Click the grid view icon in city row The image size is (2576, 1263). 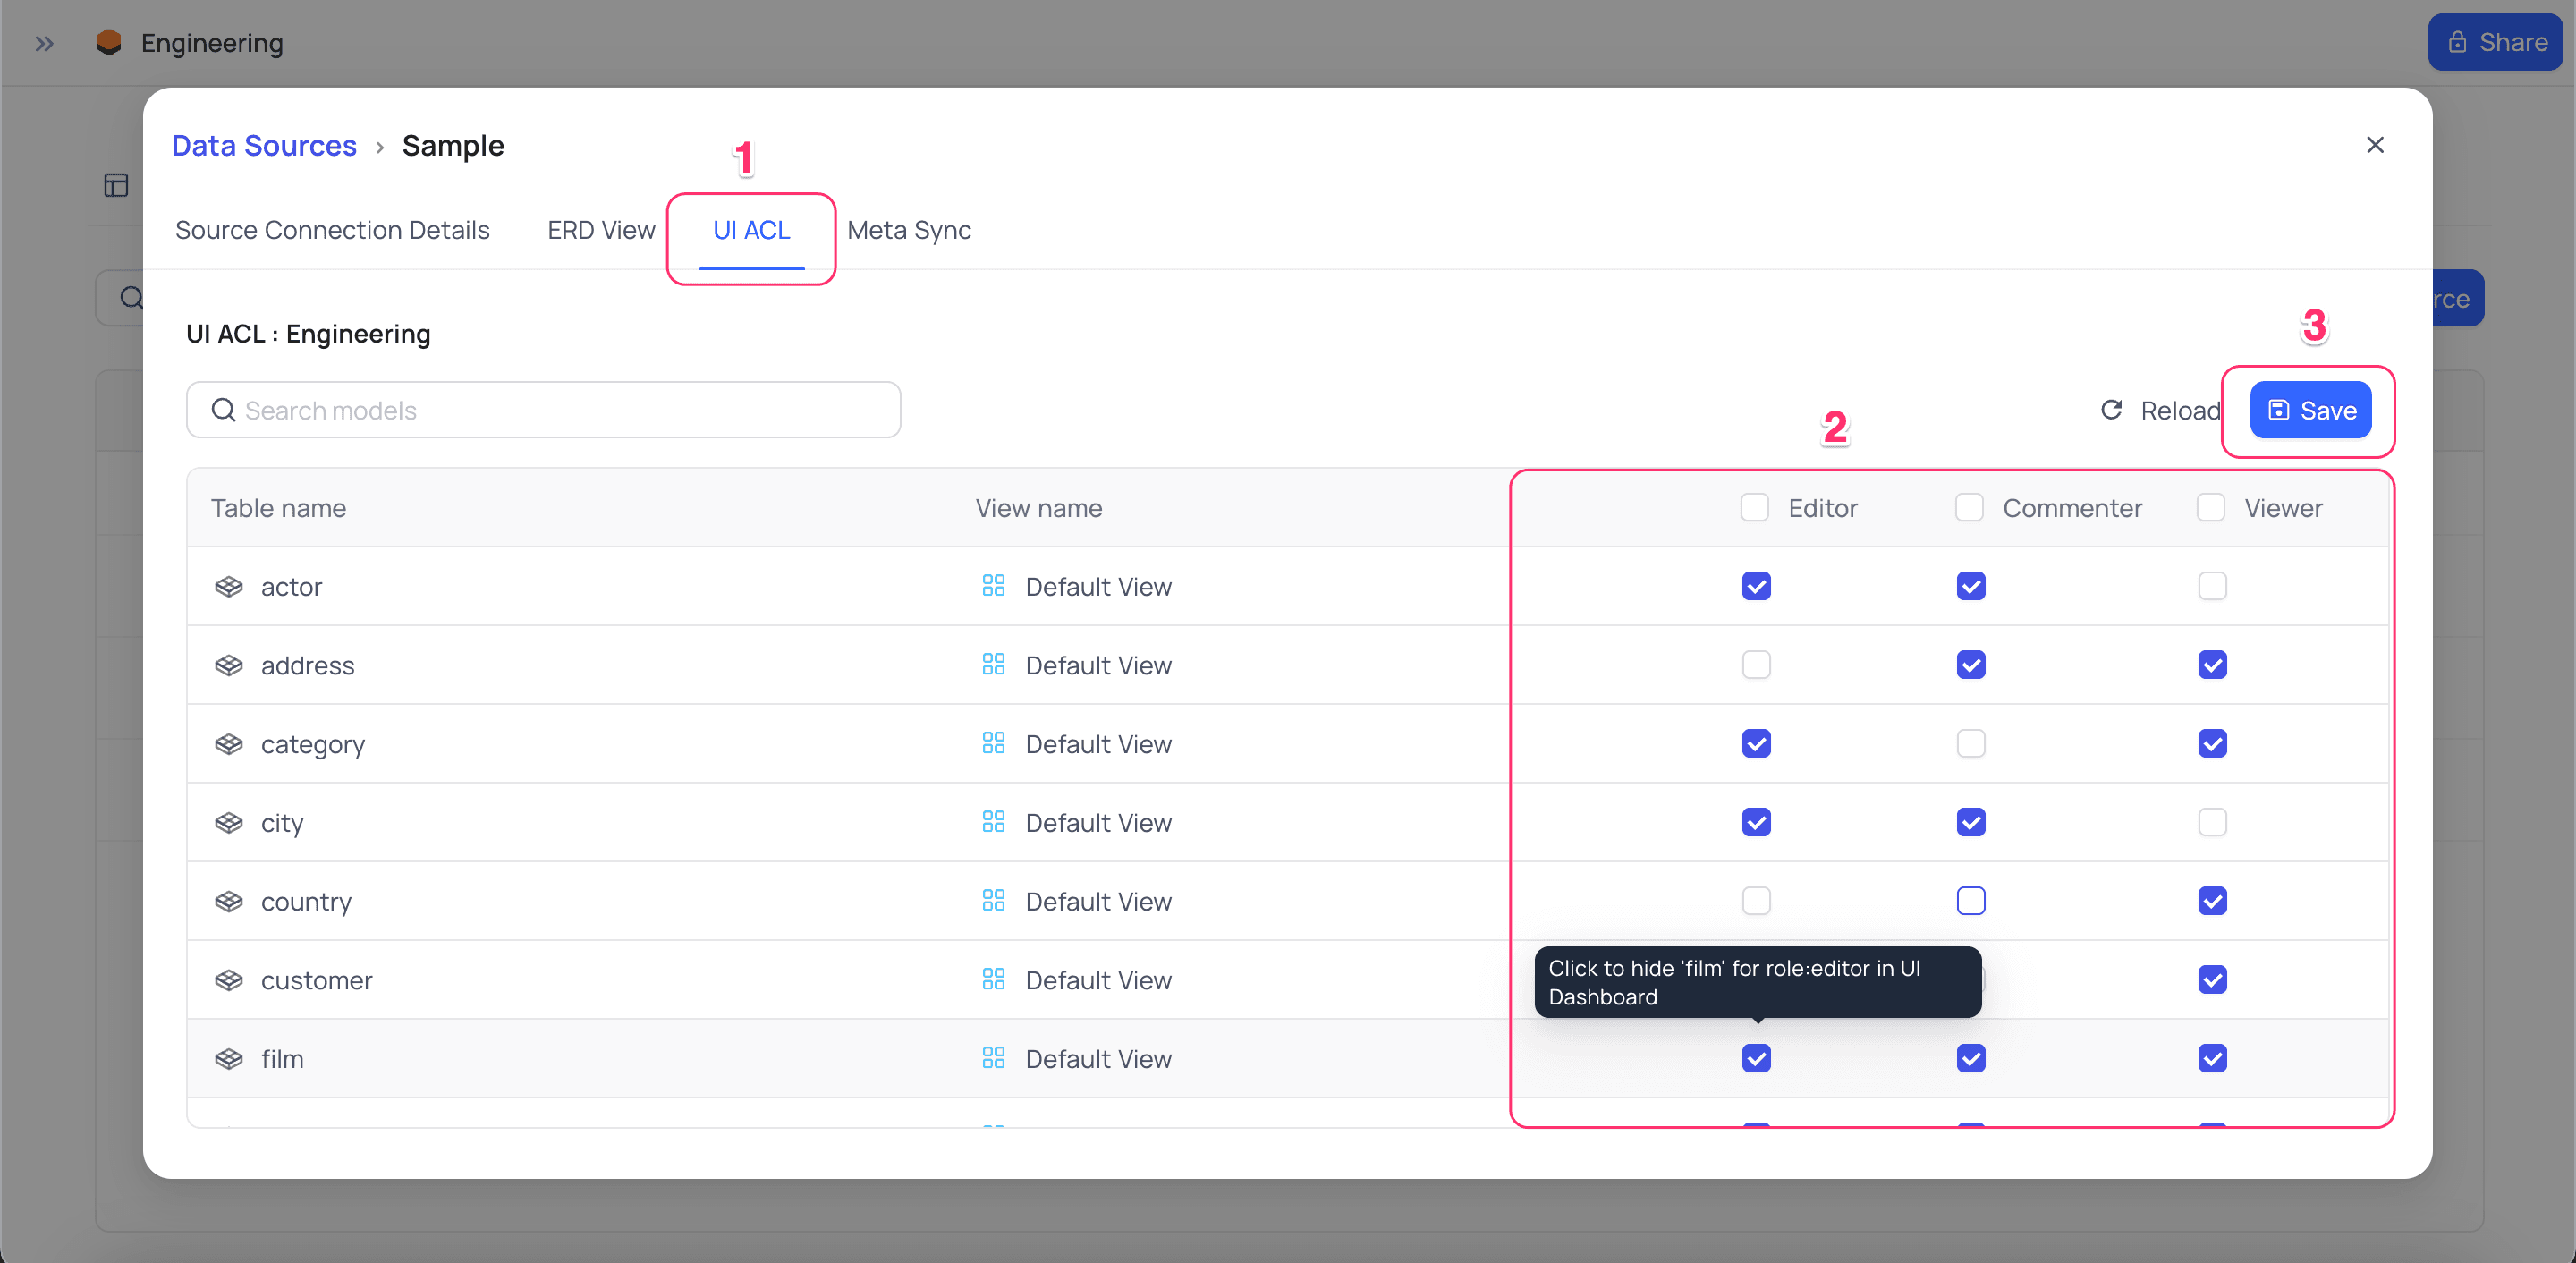click(993, 821)
